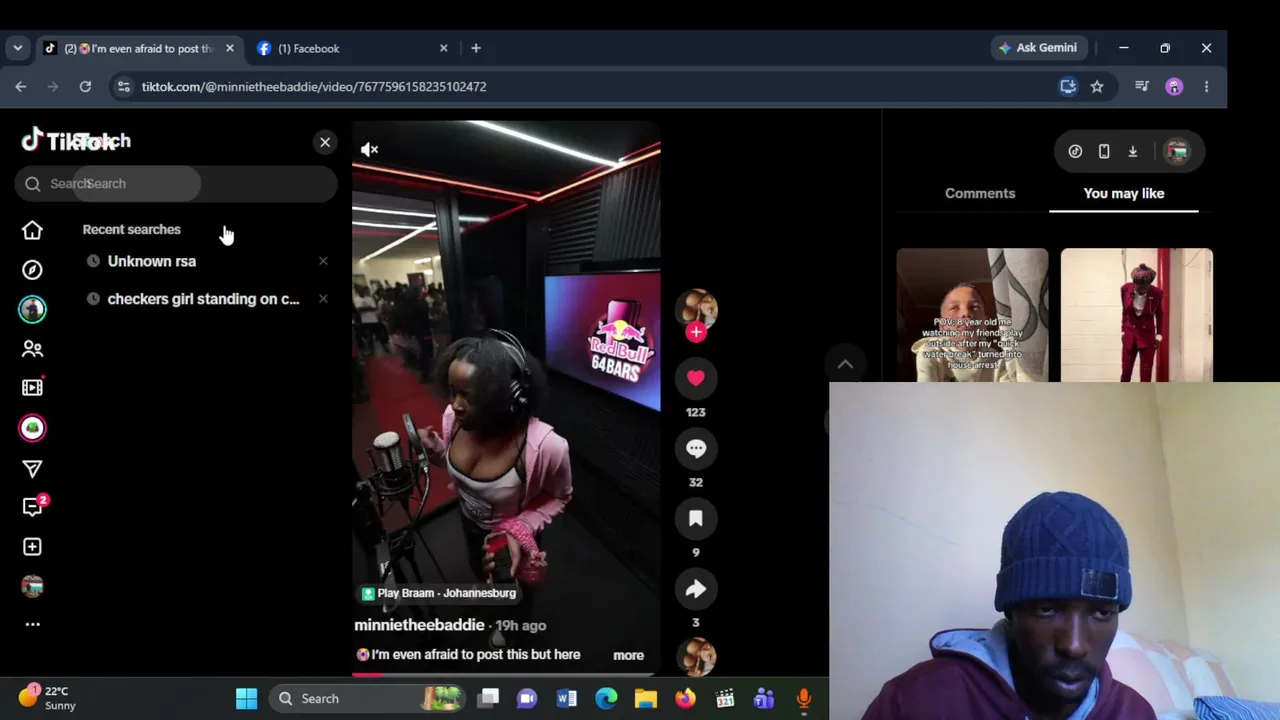Open Activity inbox with 2 notifications
This screenshot has height=720, width=1280.
click(x=32, y=507)
